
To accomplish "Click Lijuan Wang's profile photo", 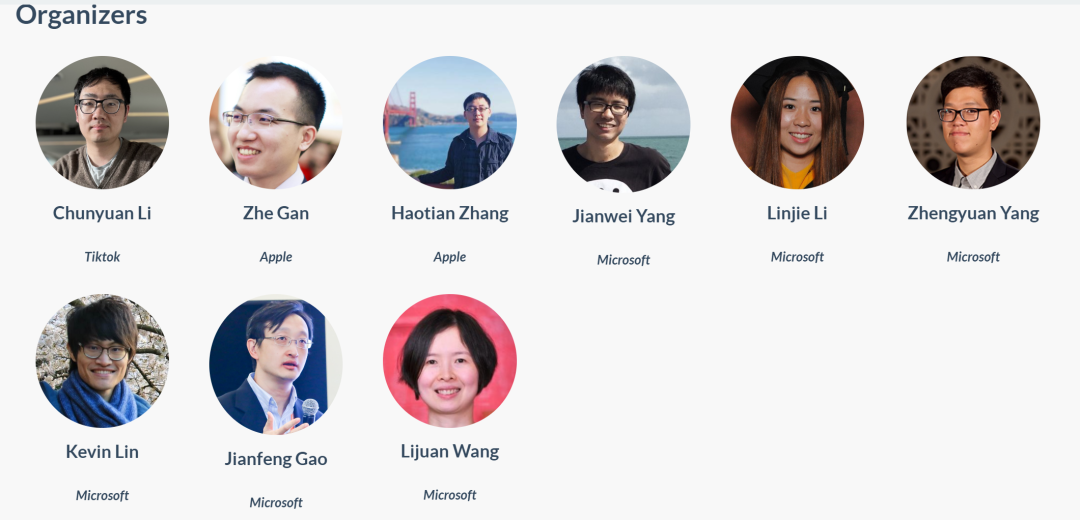I will pyautogui.click(x=450, y=361).
